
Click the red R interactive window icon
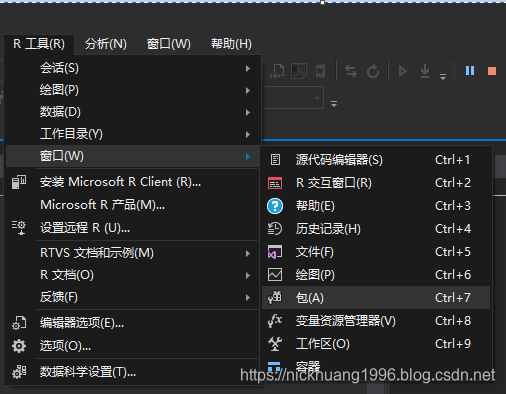point(275,183)
